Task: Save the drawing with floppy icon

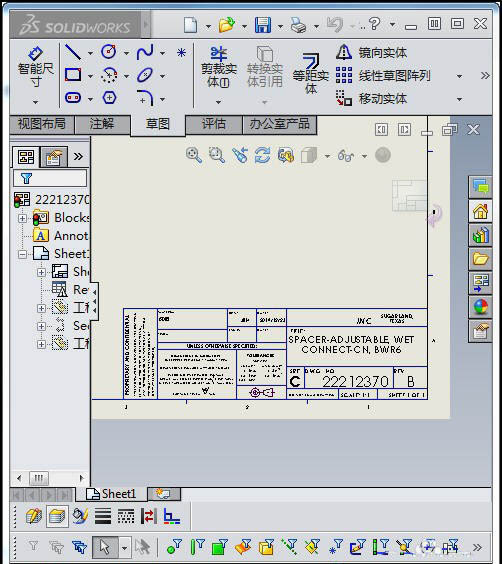Action: pyautogui.click(x=263, y=25)
